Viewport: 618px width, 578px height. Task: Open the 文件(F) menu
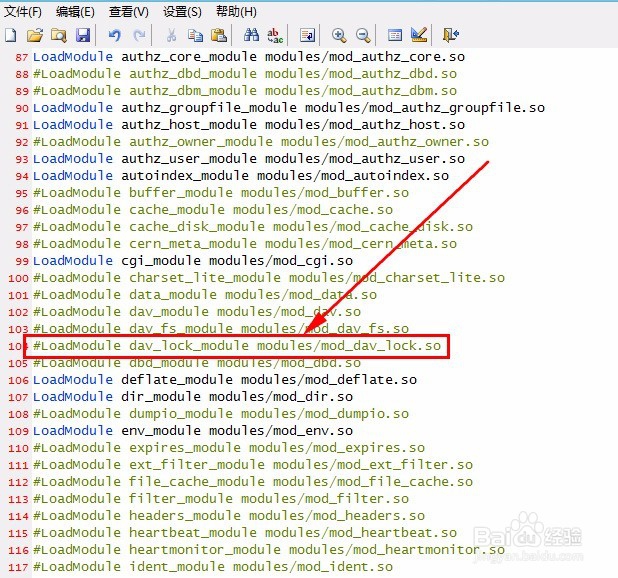coord(22,12)
